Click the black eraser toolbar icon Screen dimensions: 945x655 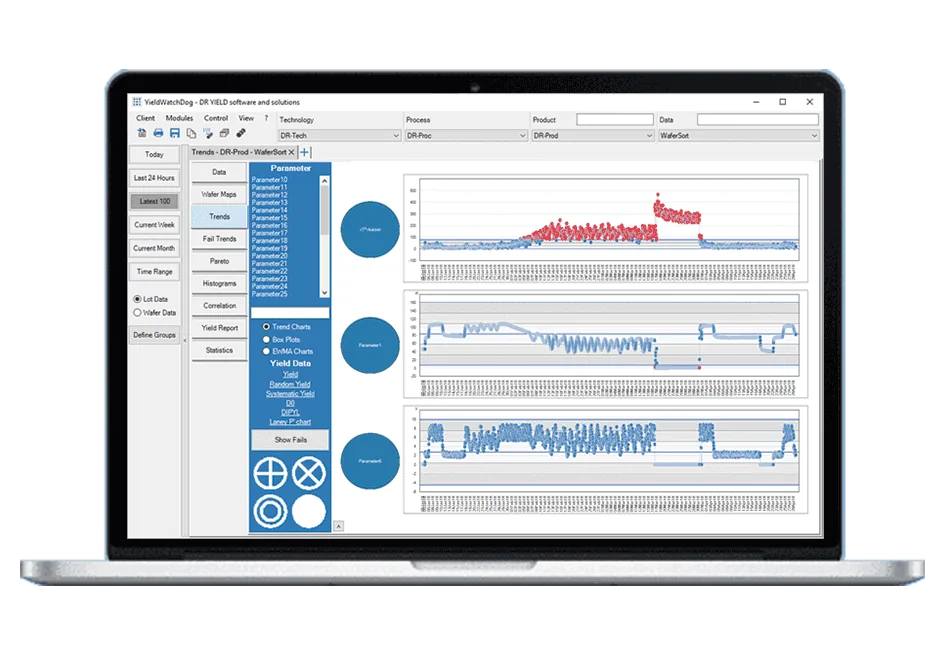240,133
